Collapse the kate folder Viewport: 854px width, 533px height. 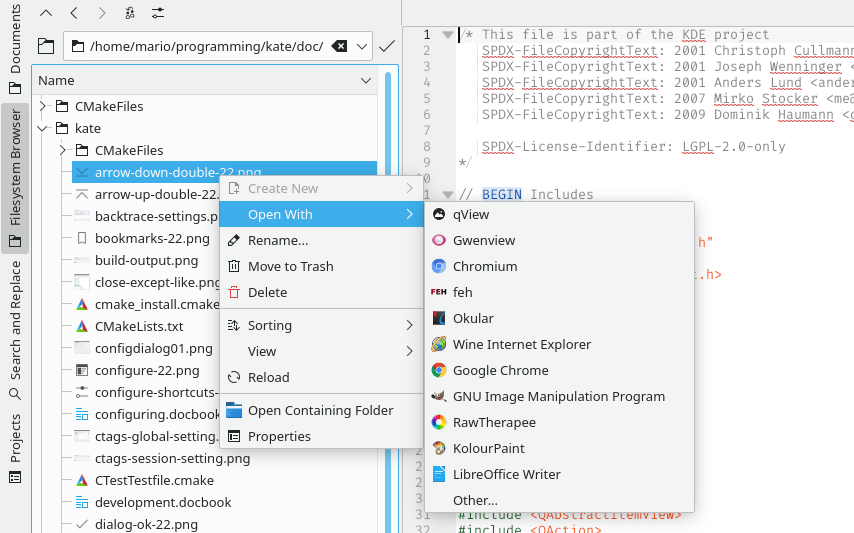43,128
